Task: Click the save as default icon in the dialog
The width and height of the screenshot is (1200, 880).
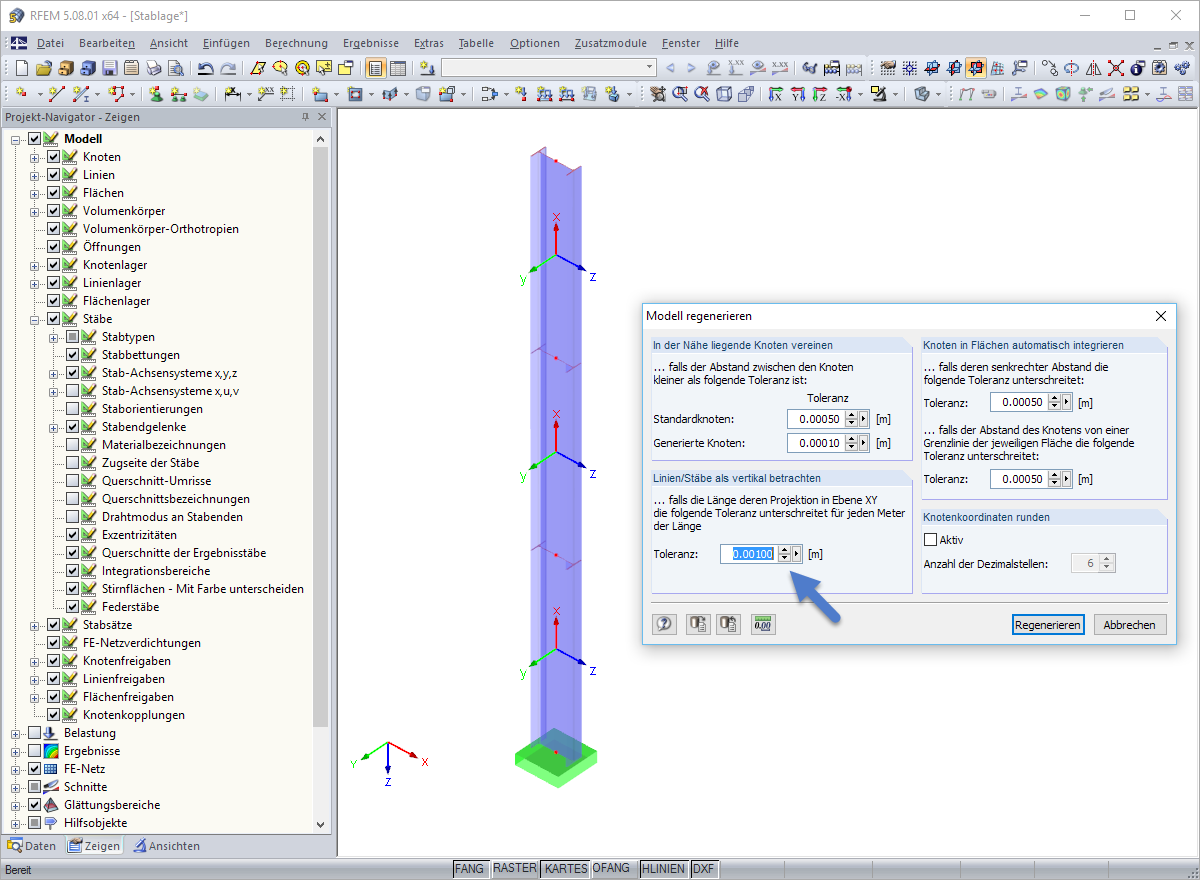Action: coord(730,624)
